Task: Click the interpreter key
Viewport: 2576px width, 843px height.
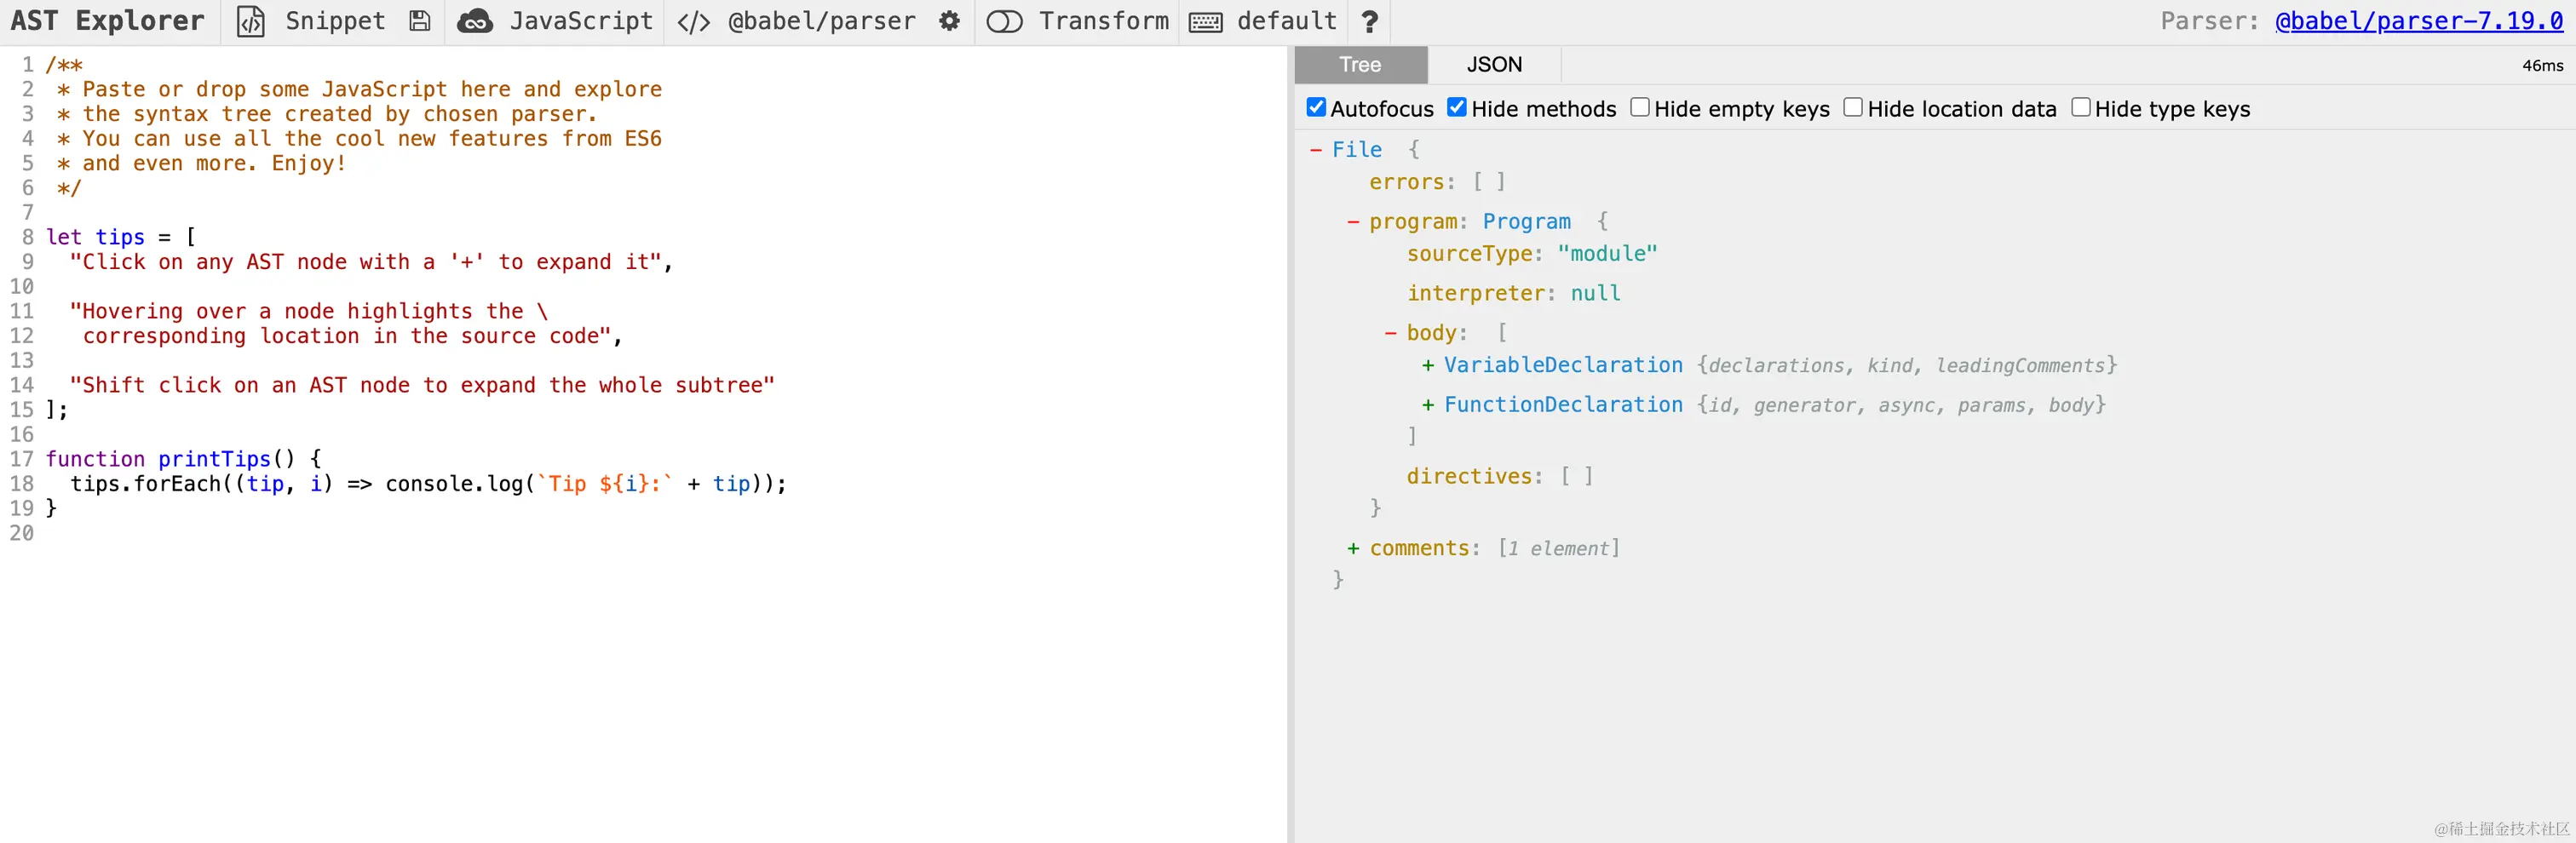Action: [1475, 294]
